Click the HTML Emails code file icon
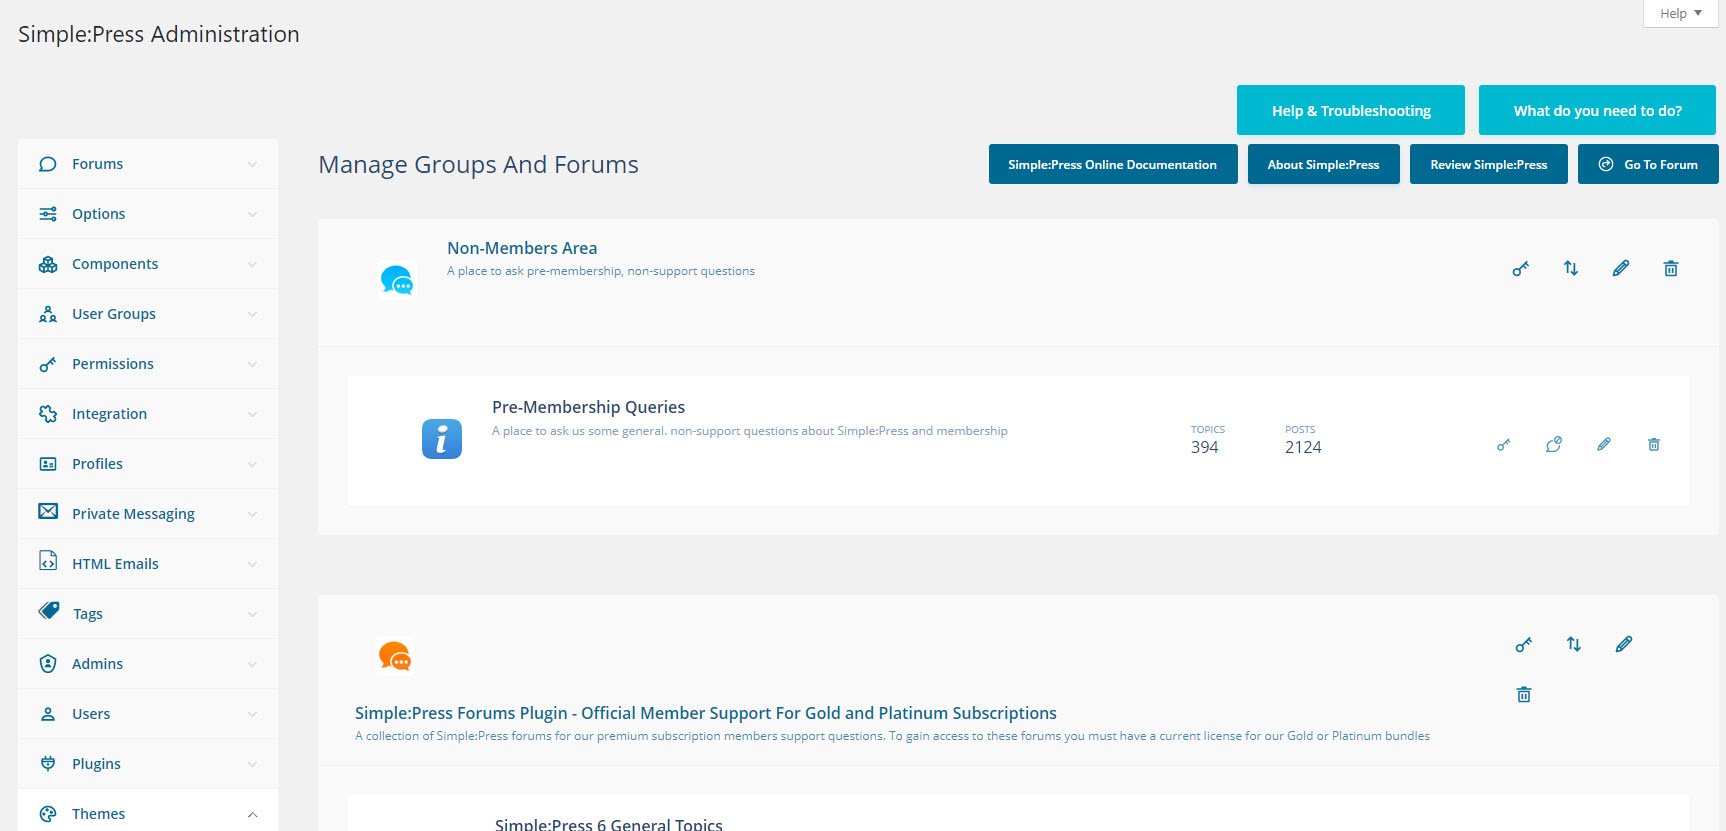This screenshot has width=1726, height=831. pos(47,560)
